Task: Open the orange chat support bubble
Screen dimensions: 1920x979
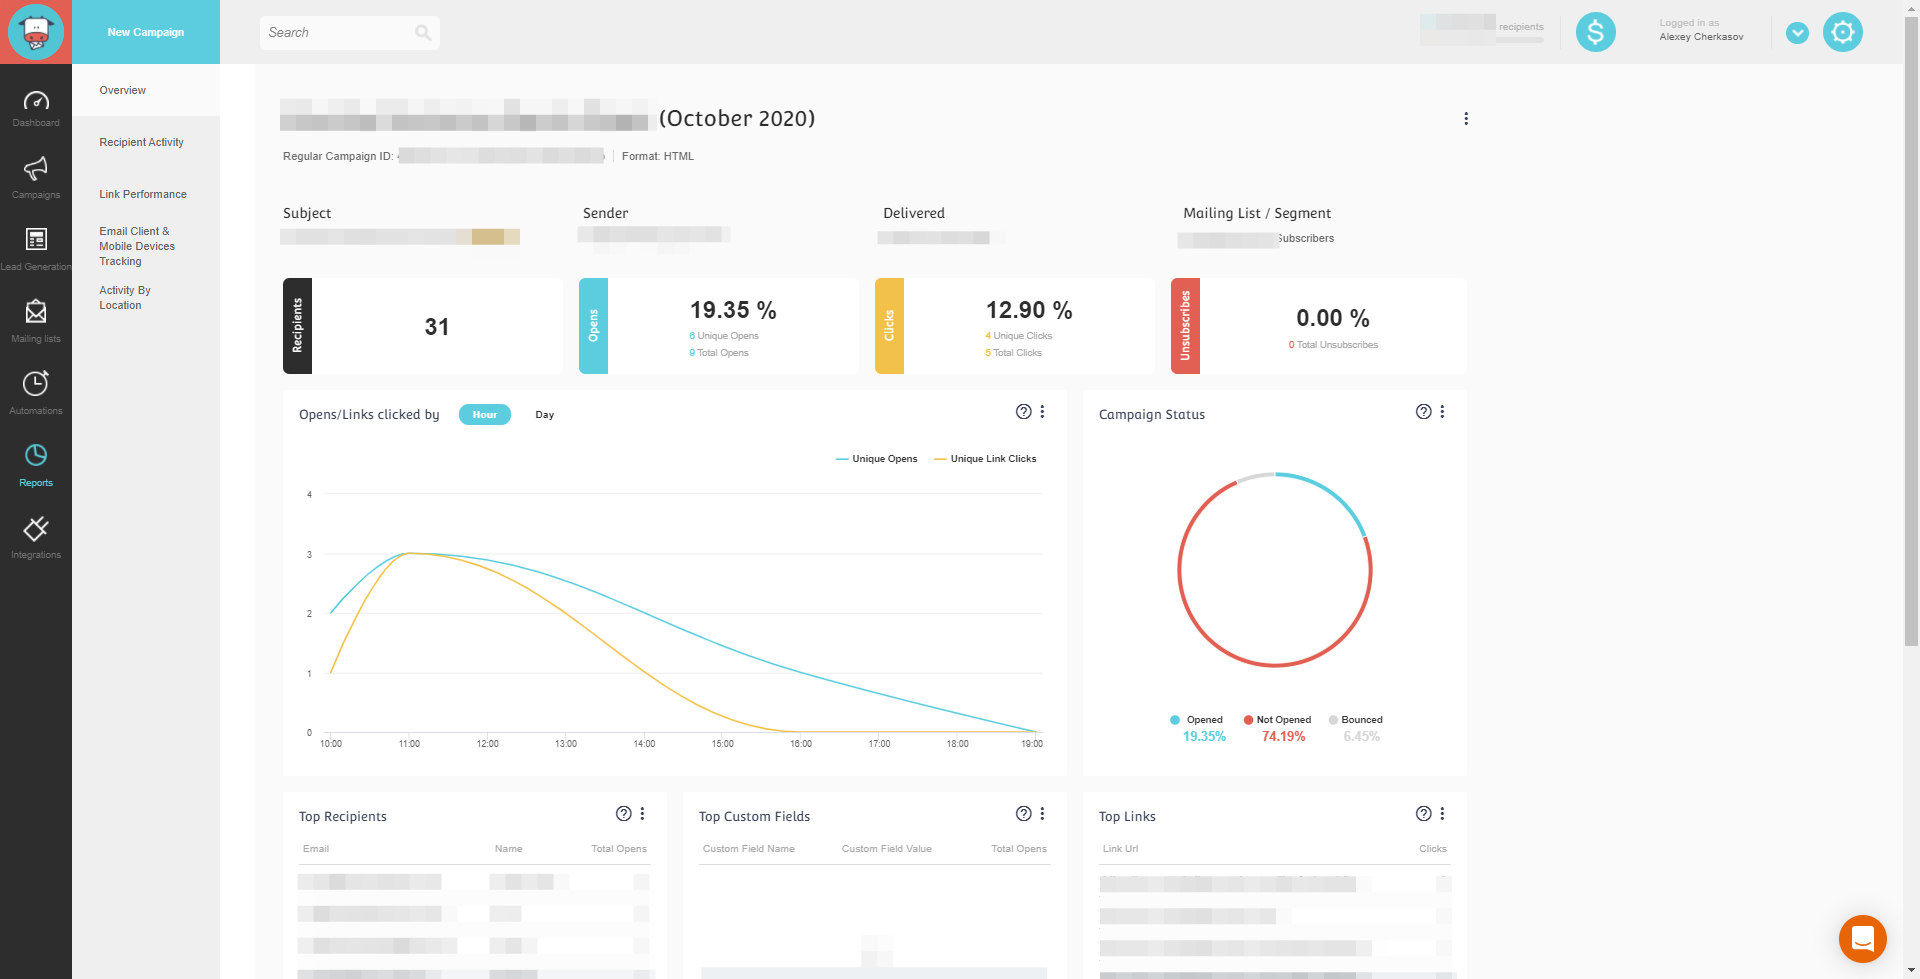Action: 1863,939
